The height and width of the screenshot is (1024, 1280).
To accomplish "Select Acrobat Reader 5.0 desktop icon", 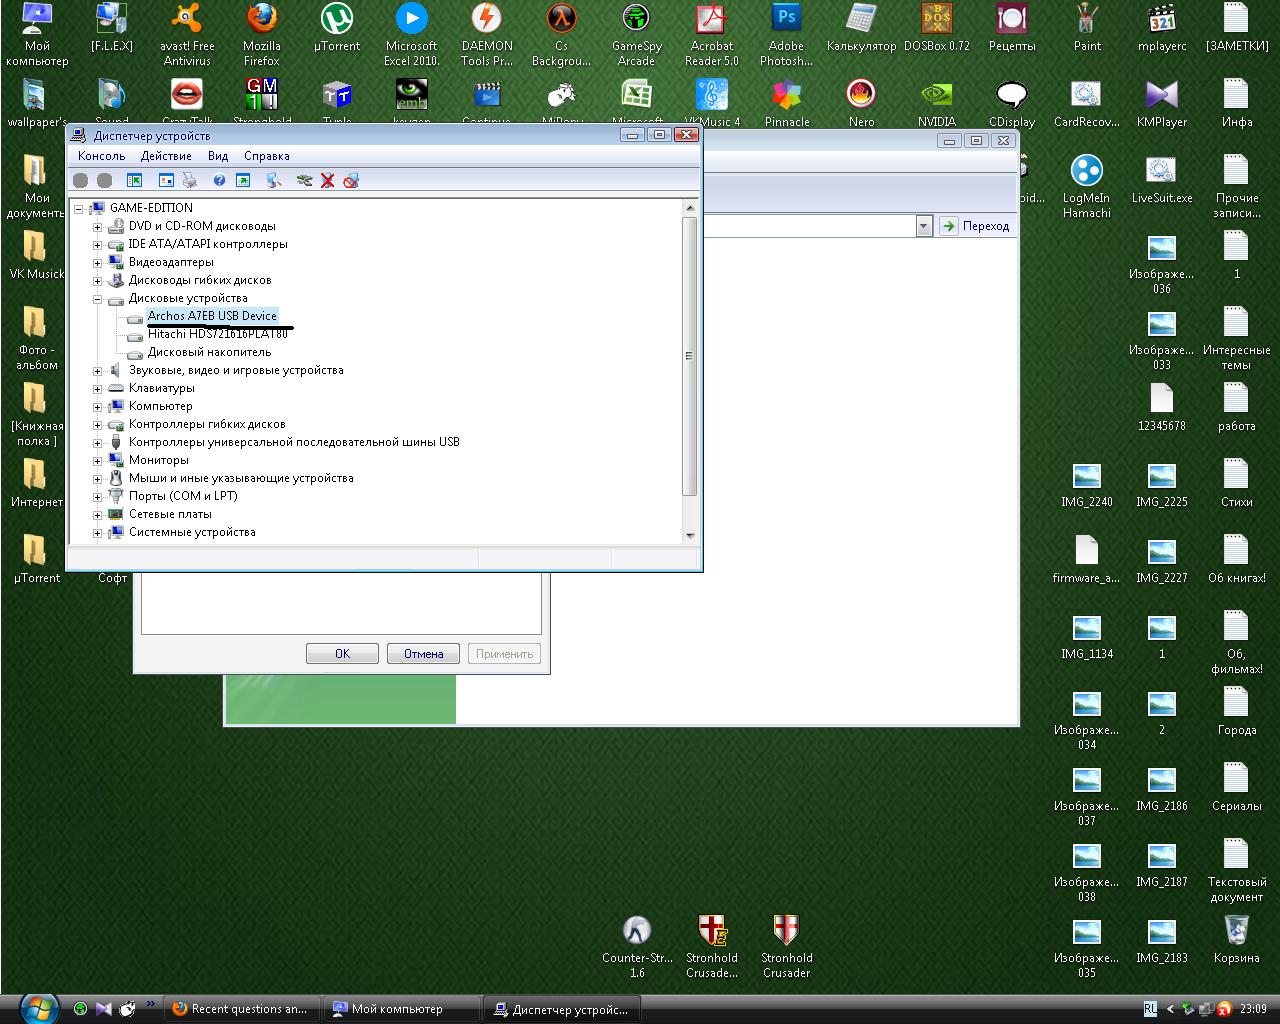I will click(x=712, y=35).
